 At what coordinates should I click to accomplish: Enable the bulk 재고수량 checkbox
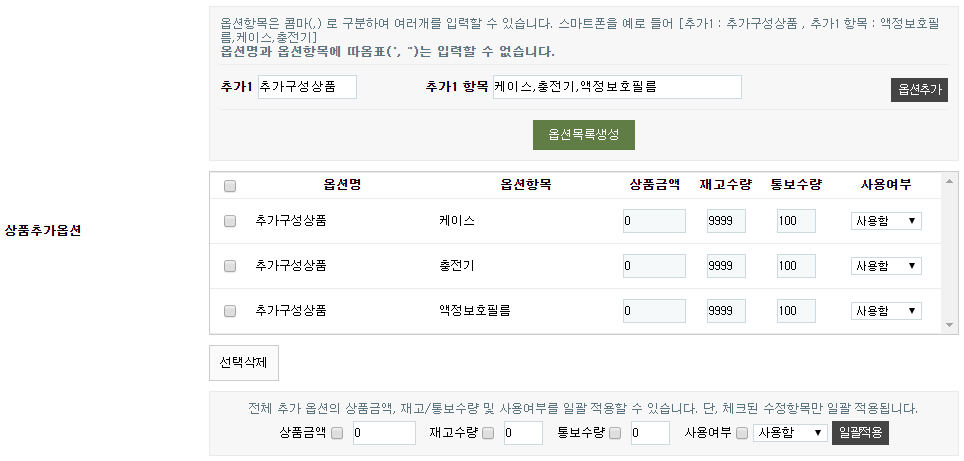point(488,433)
